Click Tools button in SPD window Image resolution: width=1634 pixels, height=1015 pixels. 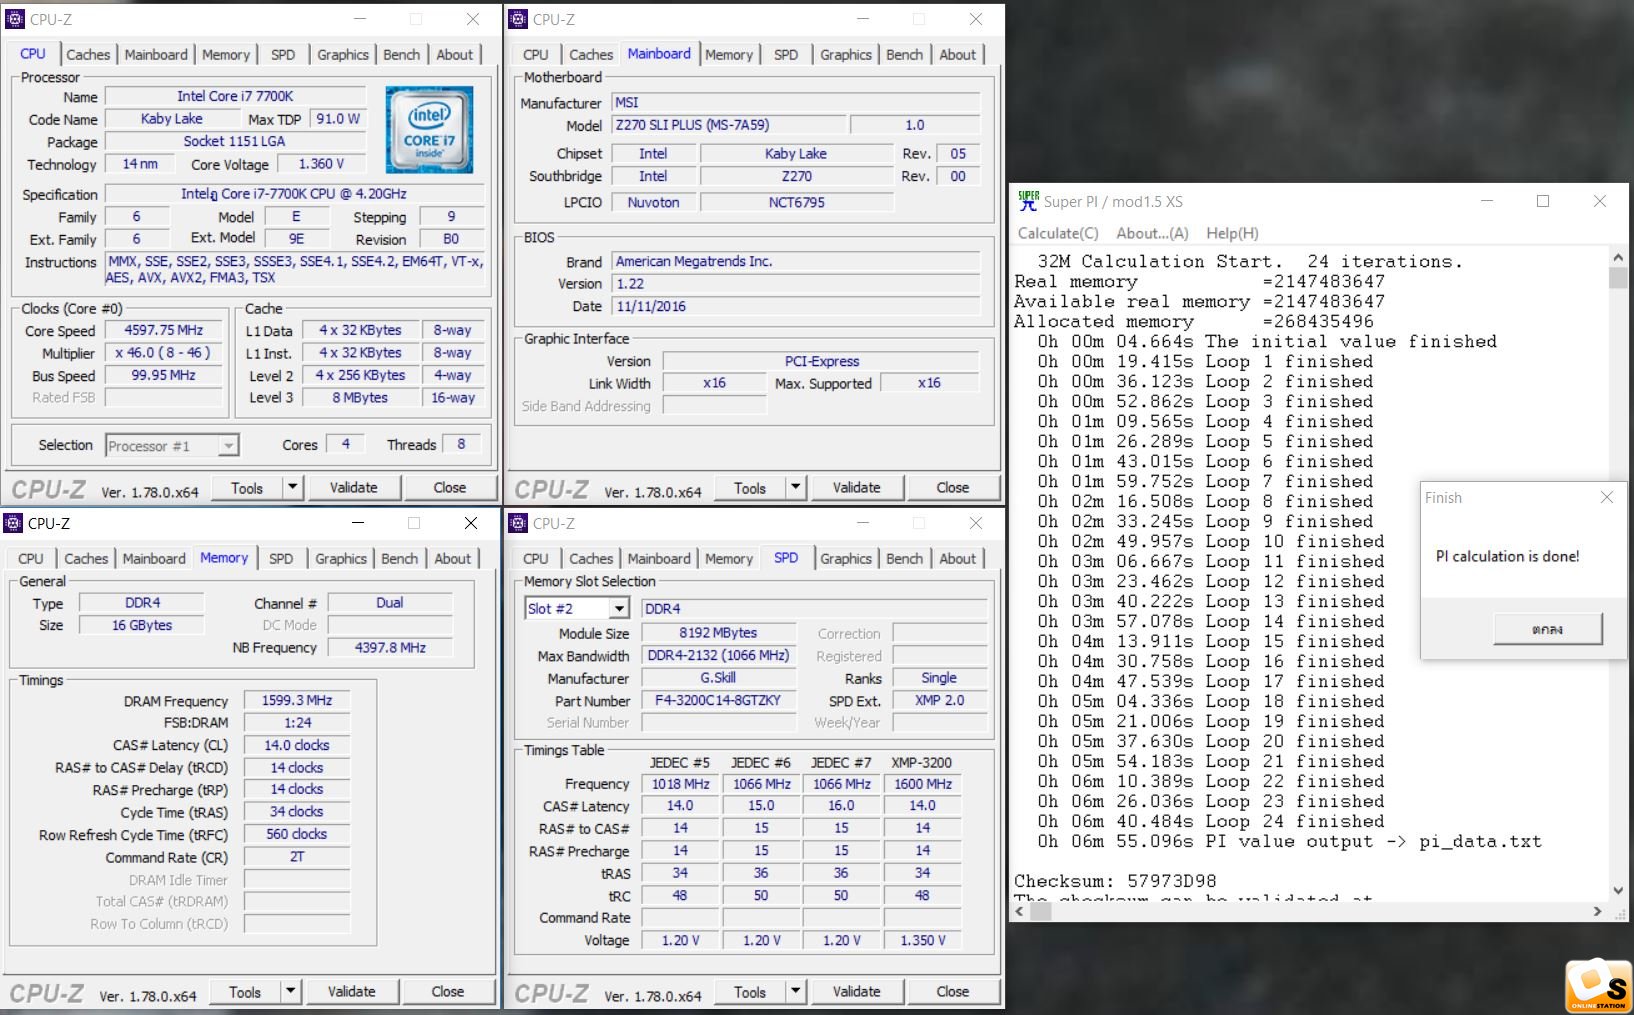click(750, 991)
